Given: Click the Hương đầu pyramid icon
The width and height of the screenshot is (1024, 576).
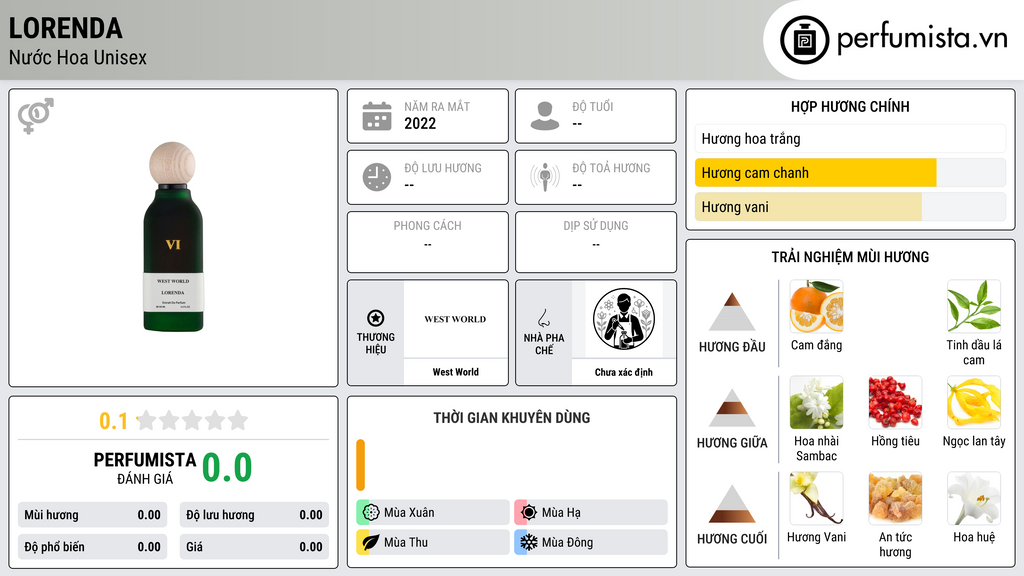Looking at the screenshot, I should 732,312.
